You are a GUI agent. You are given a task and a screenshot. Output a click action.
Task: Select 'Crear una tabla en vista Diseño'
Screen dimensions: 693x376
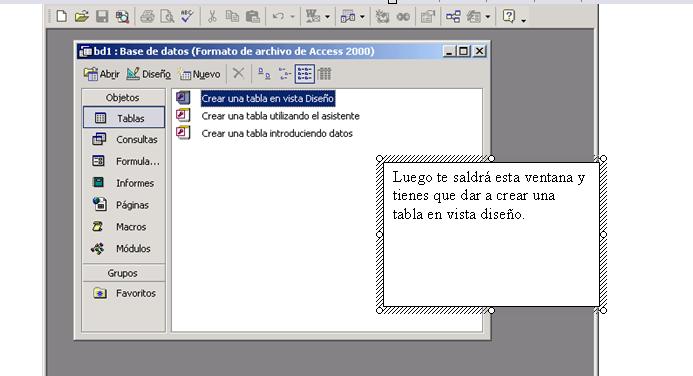268,98
